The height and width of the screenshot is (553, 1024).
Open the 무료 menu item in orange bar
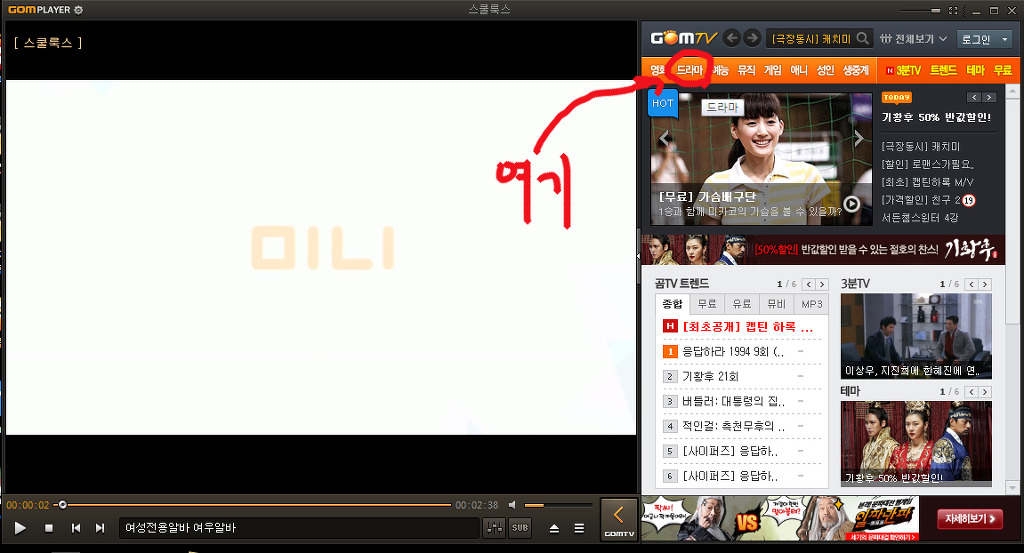tap(1002, 71)
